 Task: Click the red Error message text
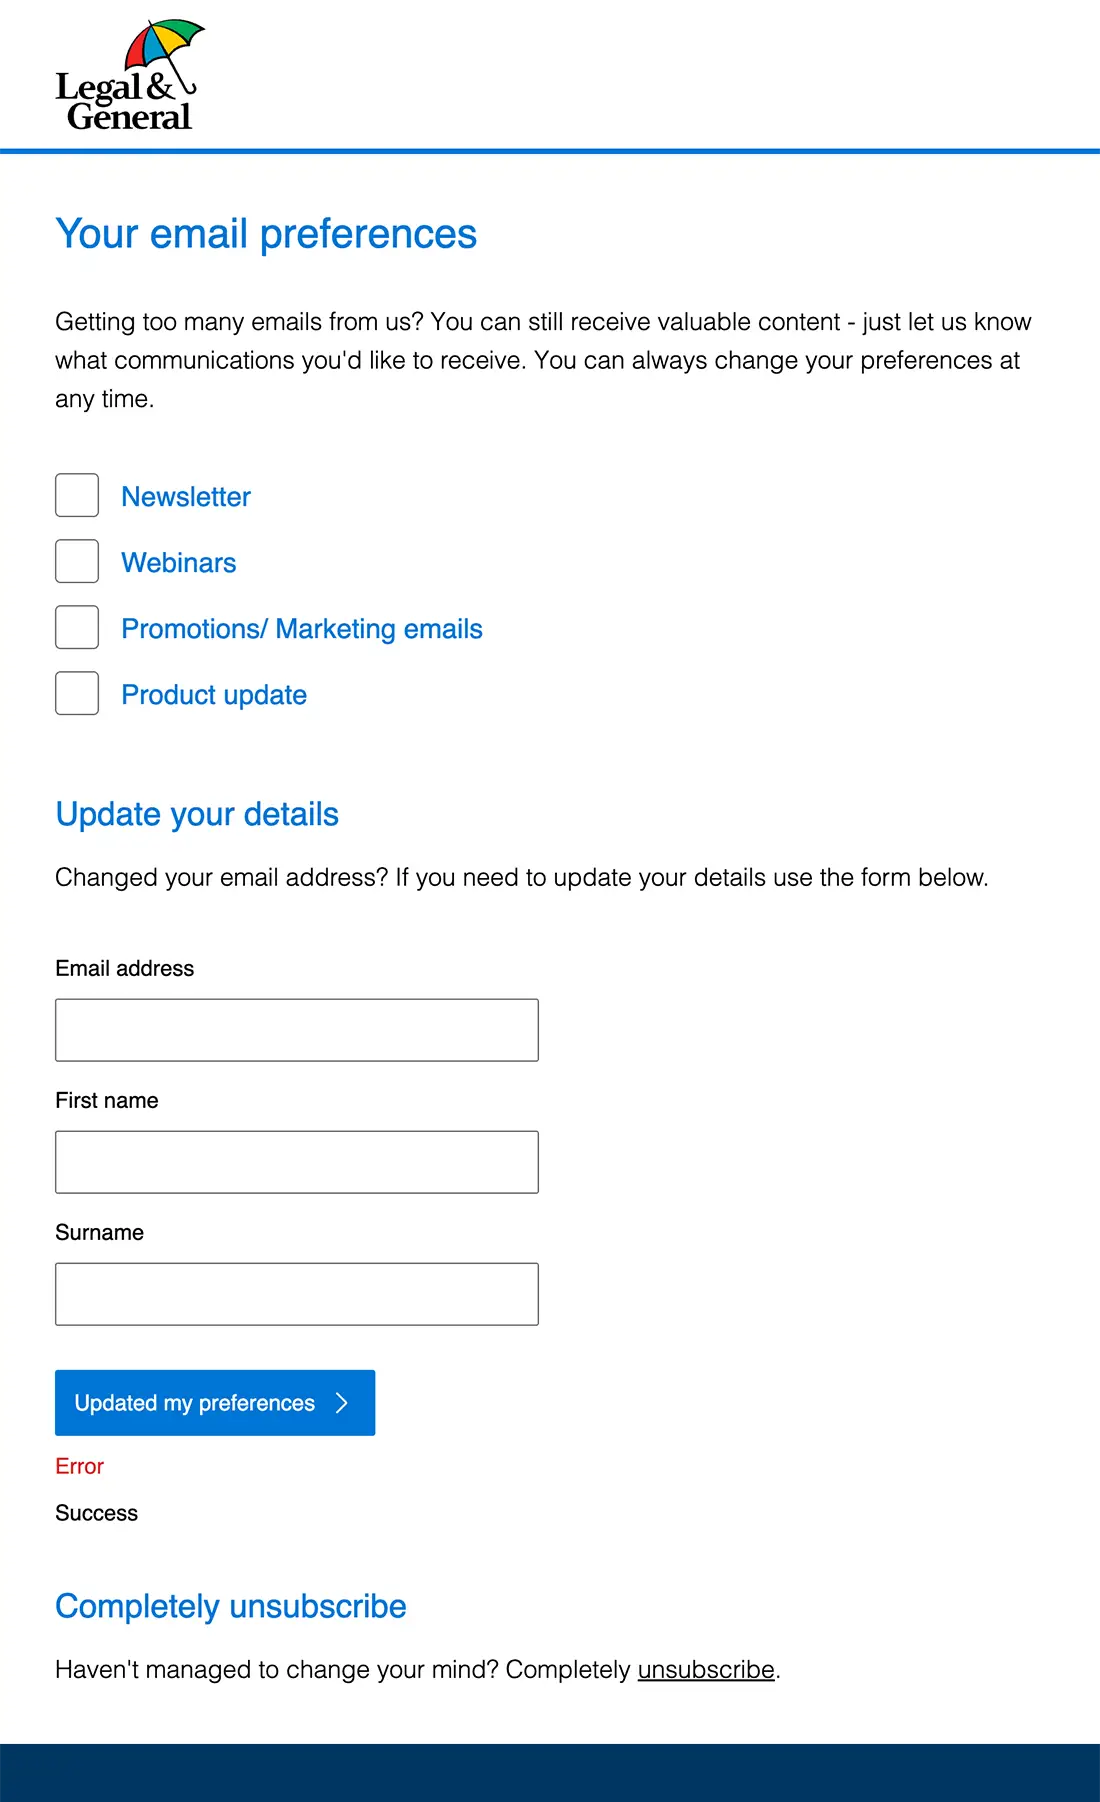pyautogui.click(x=80, y=1466)
